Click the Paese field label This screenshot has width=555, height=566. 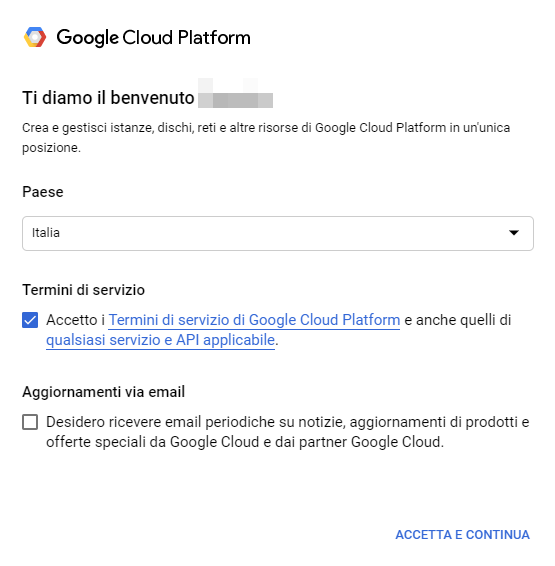pyautogui.click(x=43, y=192)
